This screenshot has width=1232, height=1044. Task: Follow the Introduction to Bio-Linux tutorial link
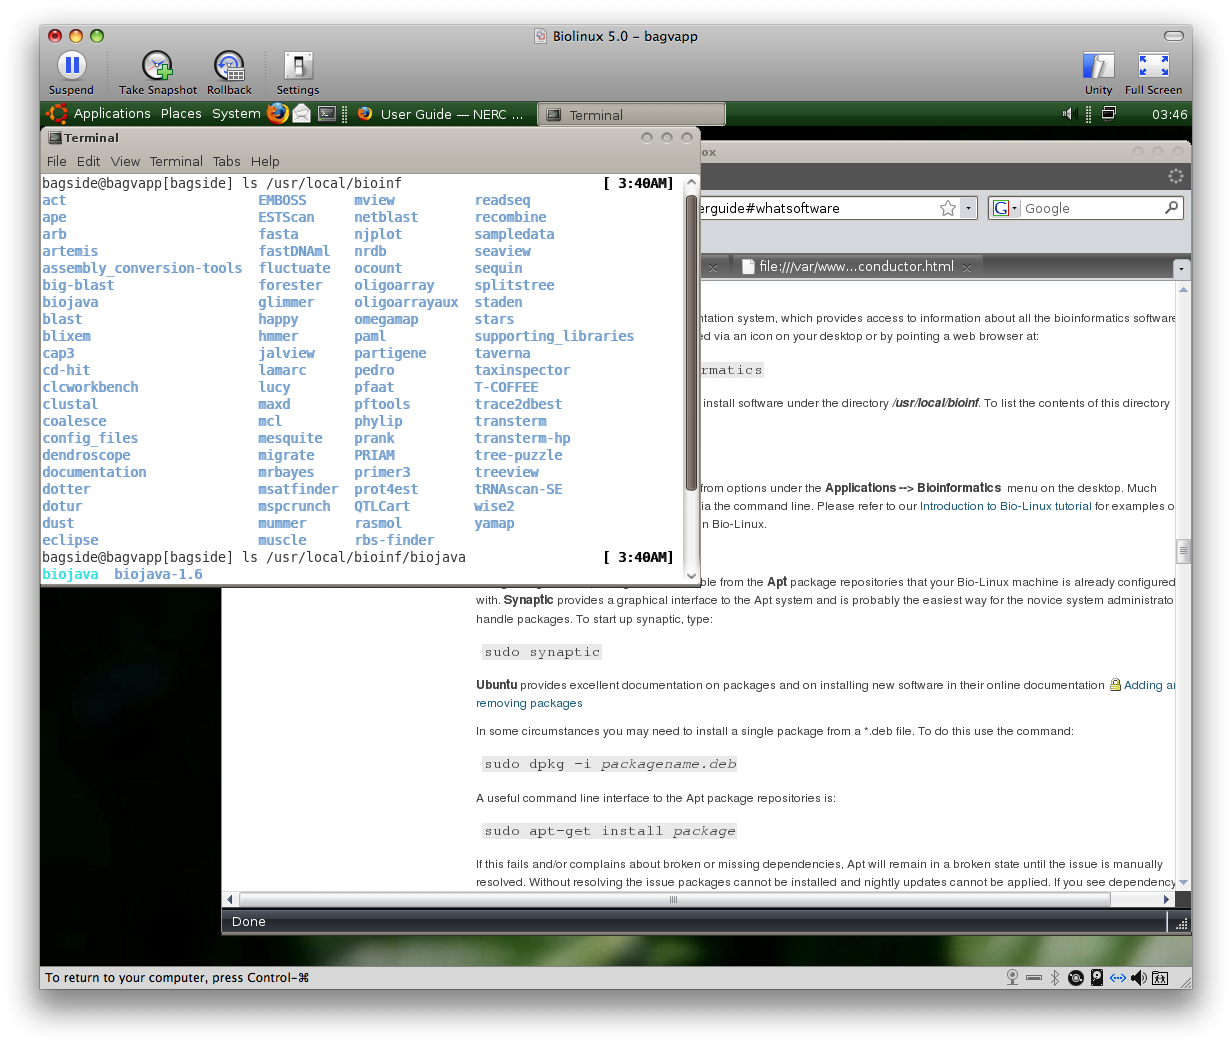(1005, 506)
